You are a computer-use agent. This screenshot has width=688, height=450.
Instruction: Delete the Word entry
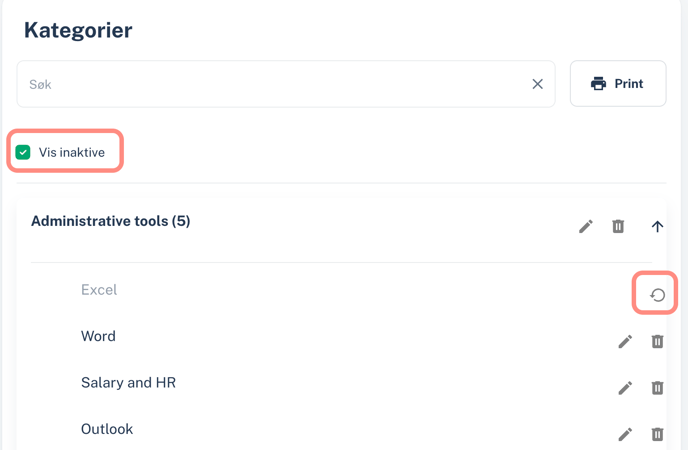point(657,341)
